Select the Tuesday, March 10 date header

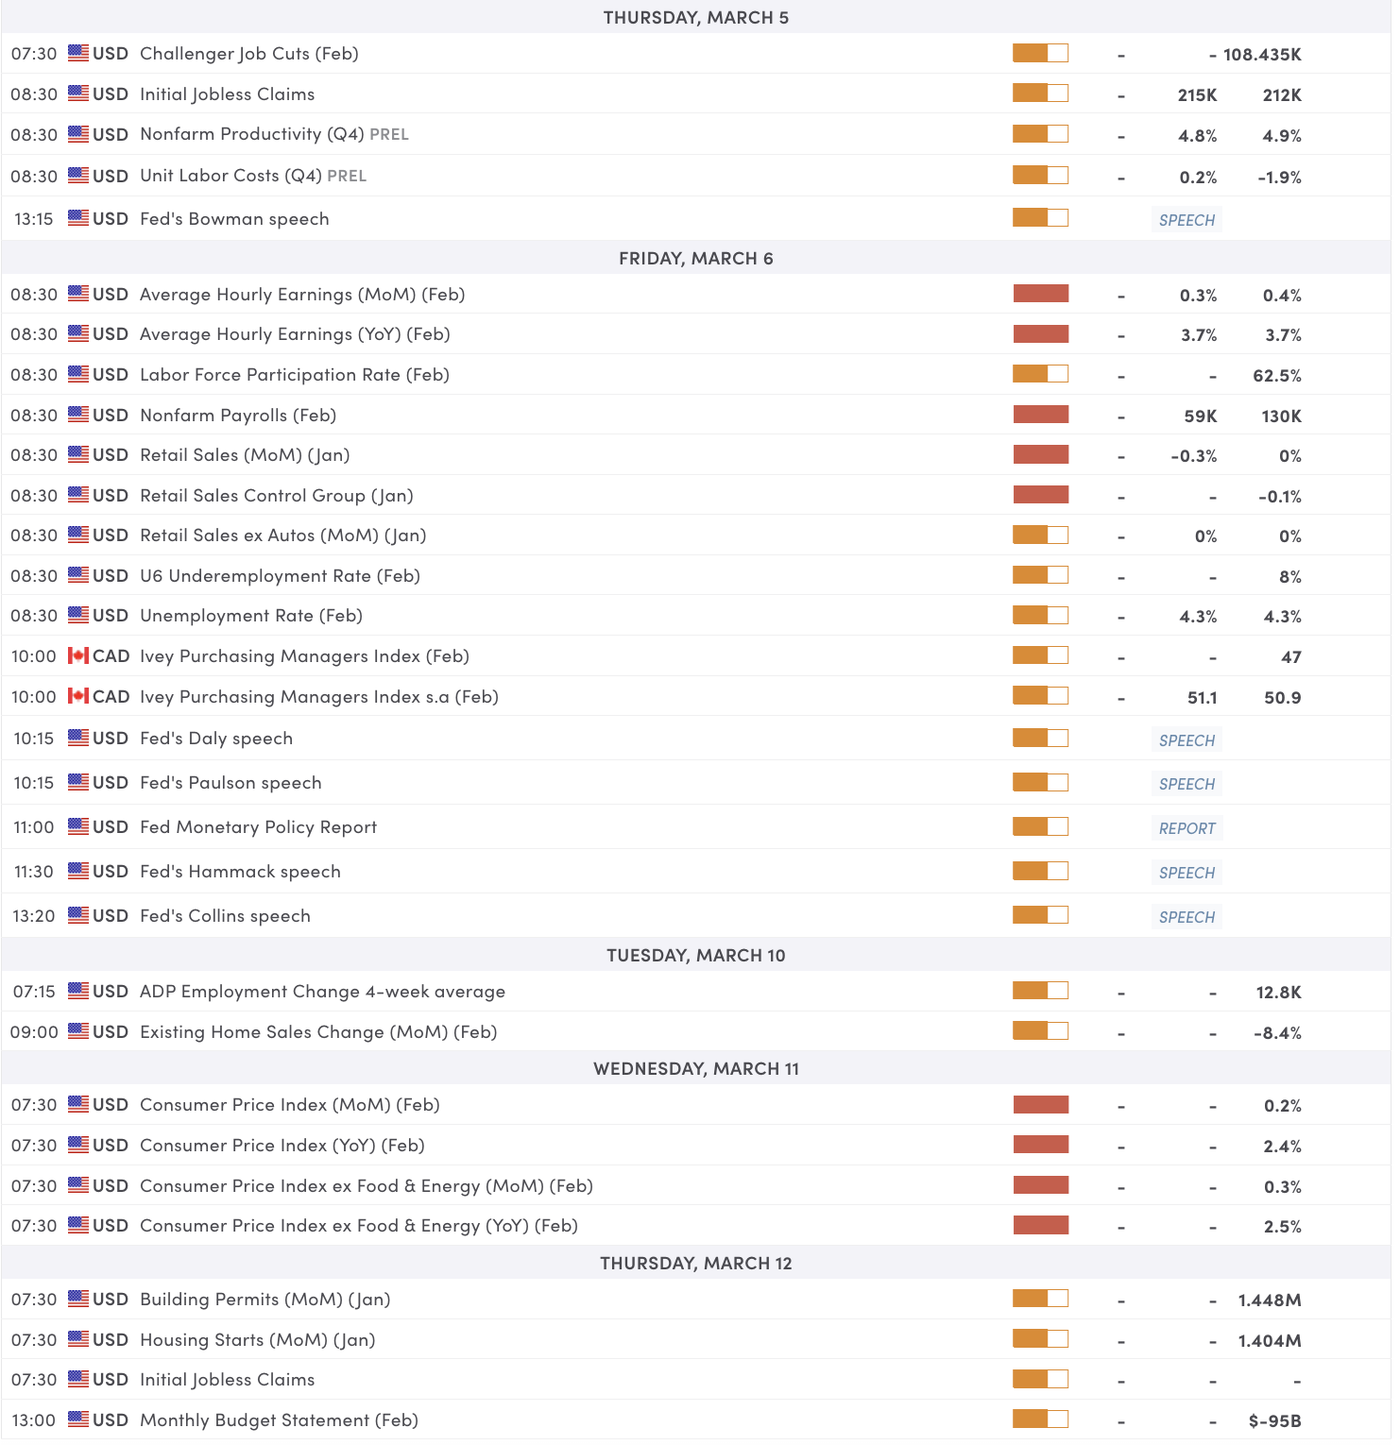(x=696, y=955)
